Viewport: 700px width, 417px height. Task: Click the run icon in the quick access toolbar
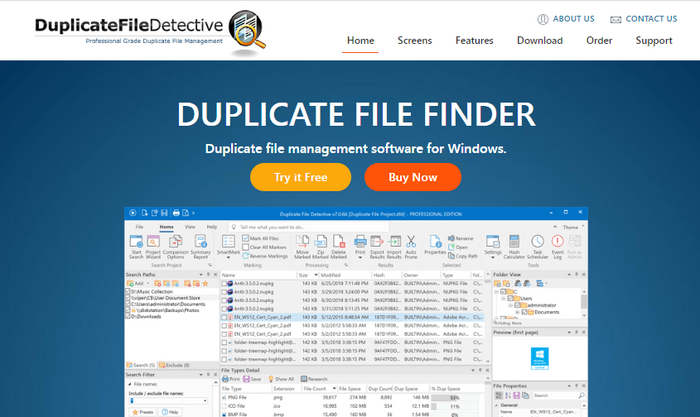click(133, 213)
